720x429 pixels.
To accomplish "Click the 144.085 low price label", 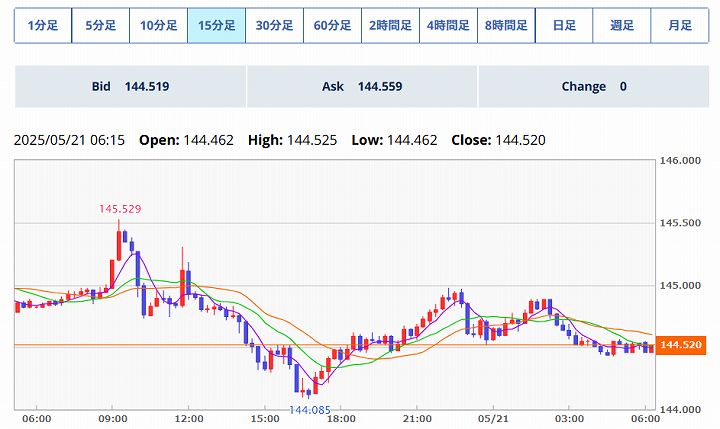I will pos(309,410).
